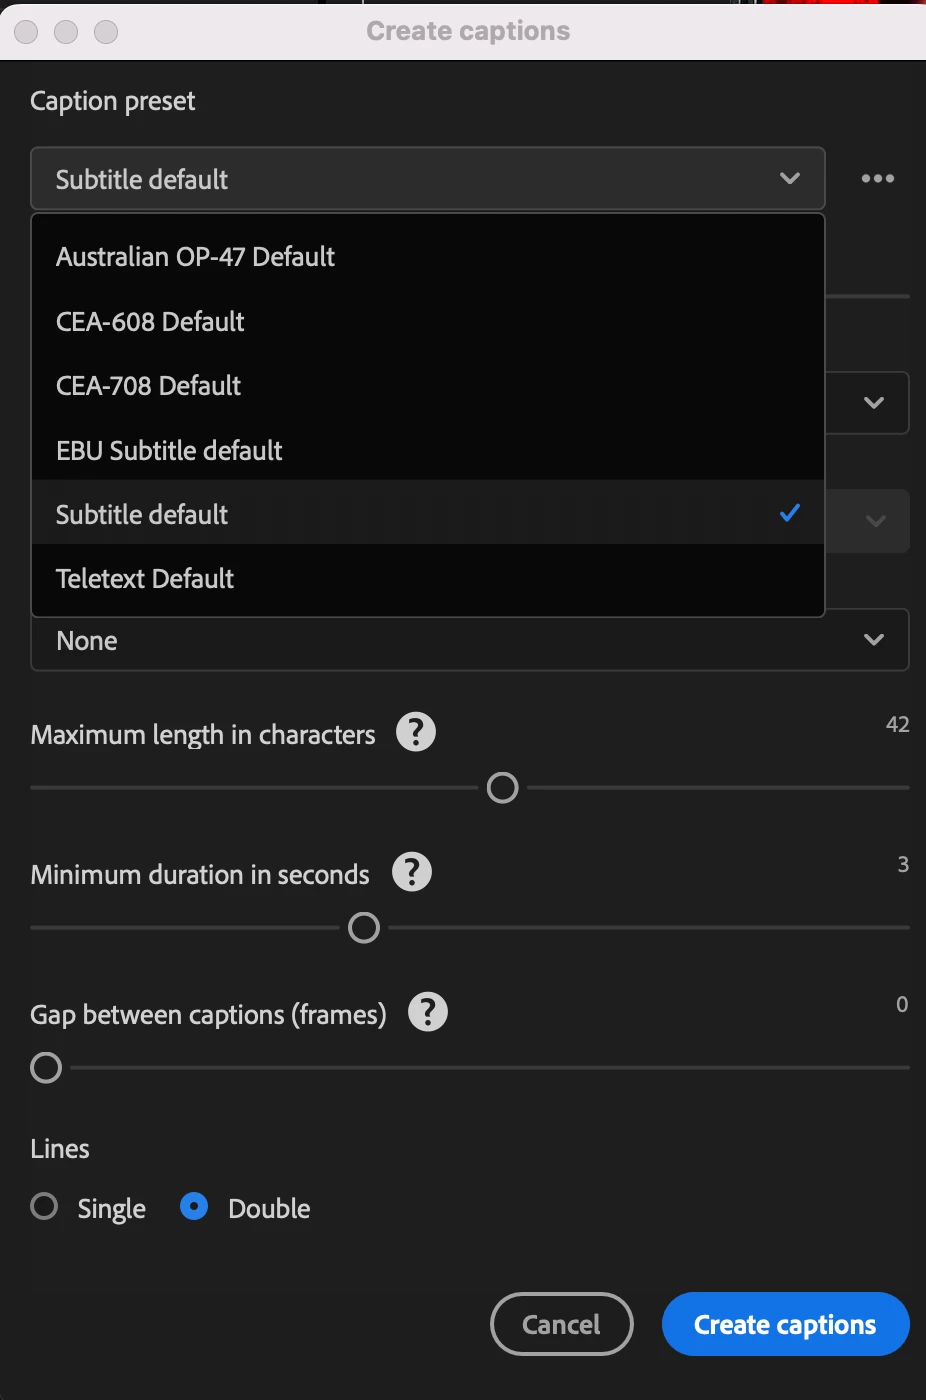Click help icon for Minimum duration in seconds
This screenshot has height=1400, width=926.
[412, 872]
